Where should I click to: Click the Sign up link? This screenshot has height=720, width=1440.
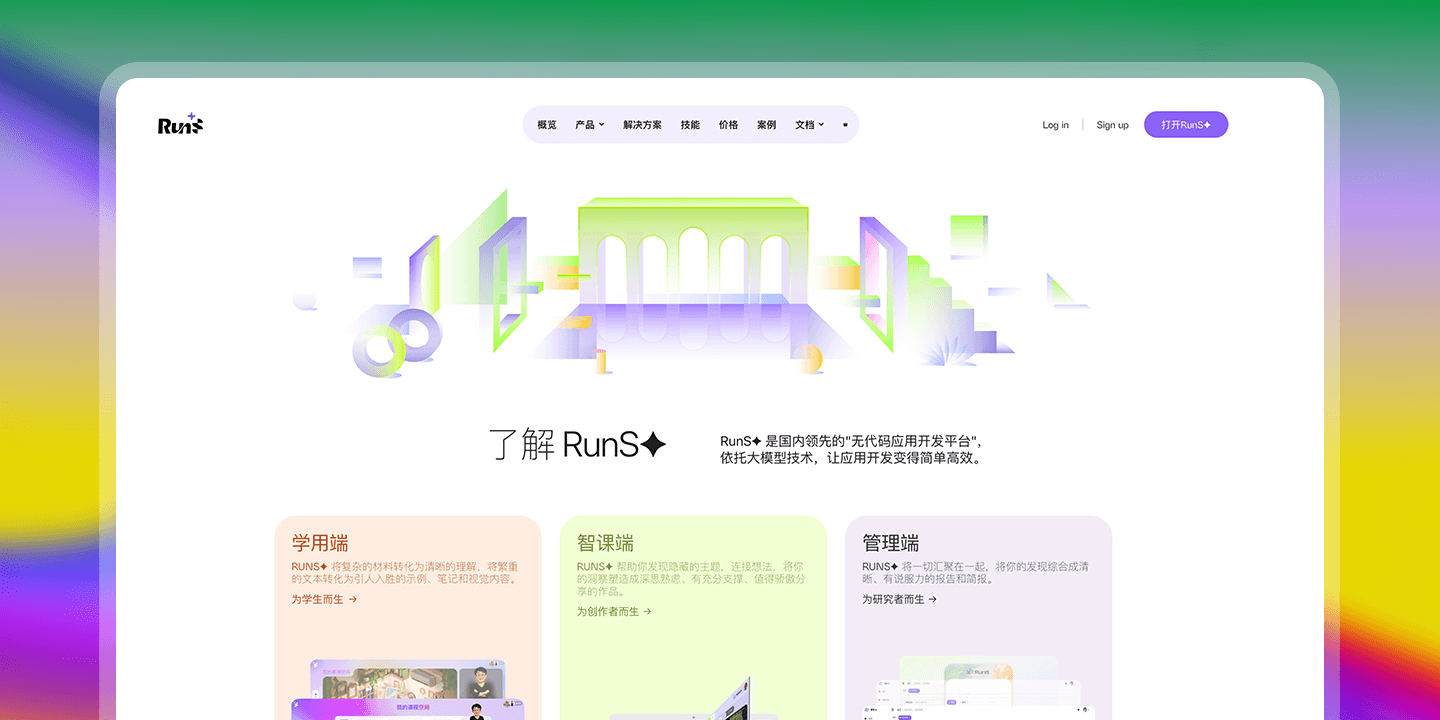1112,125
